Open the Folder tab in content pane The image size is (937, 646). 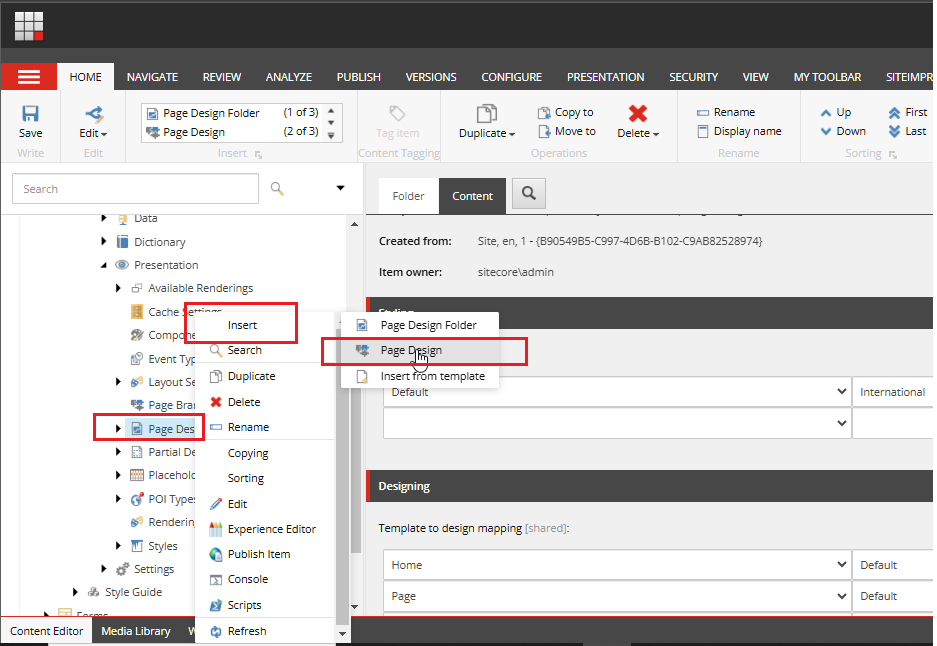[x=408, y=196]
